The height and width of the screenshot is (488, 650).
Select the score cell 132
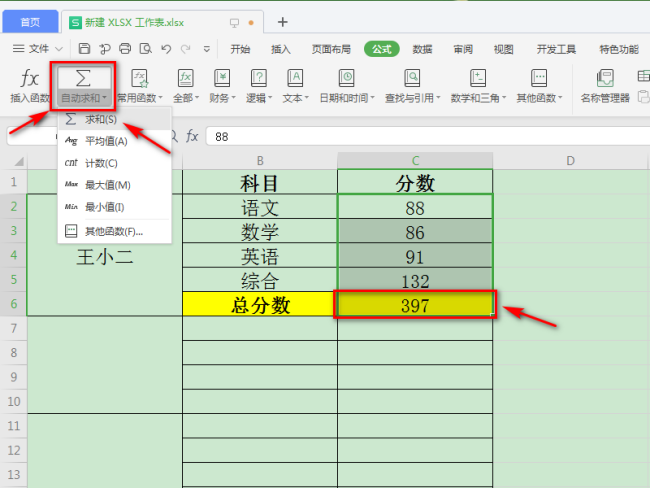click(415, 280)
